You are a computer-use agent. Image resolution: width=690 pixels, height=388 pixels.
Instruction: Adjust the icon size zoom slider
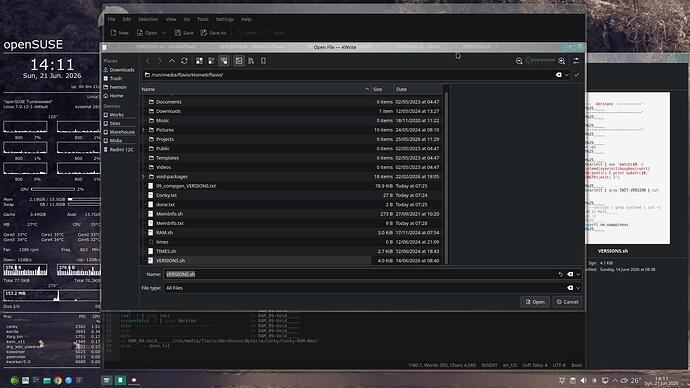coord(541,61)
